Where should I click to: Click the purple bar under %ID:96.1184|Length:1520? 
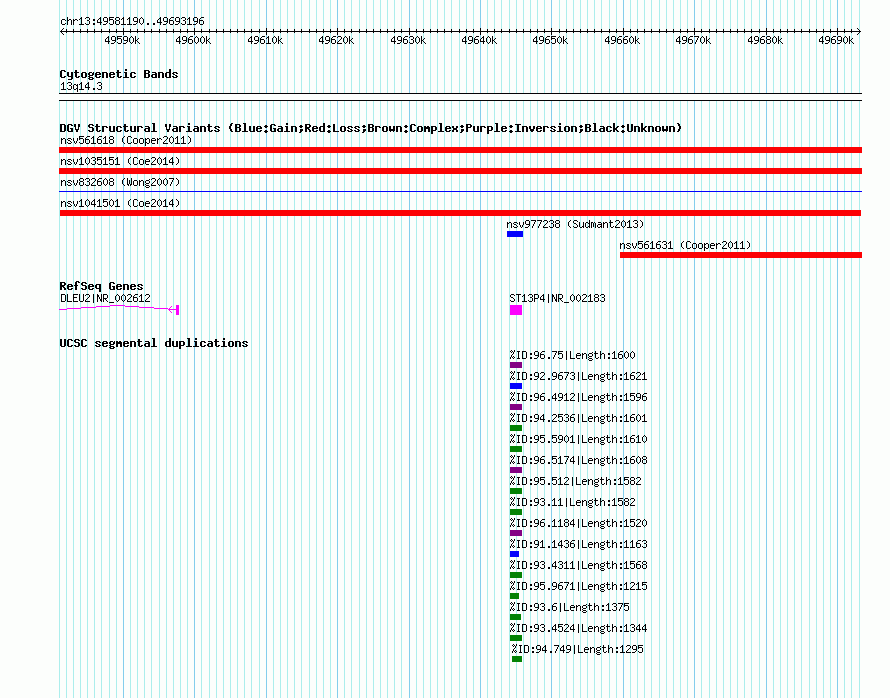pos(516,533)
